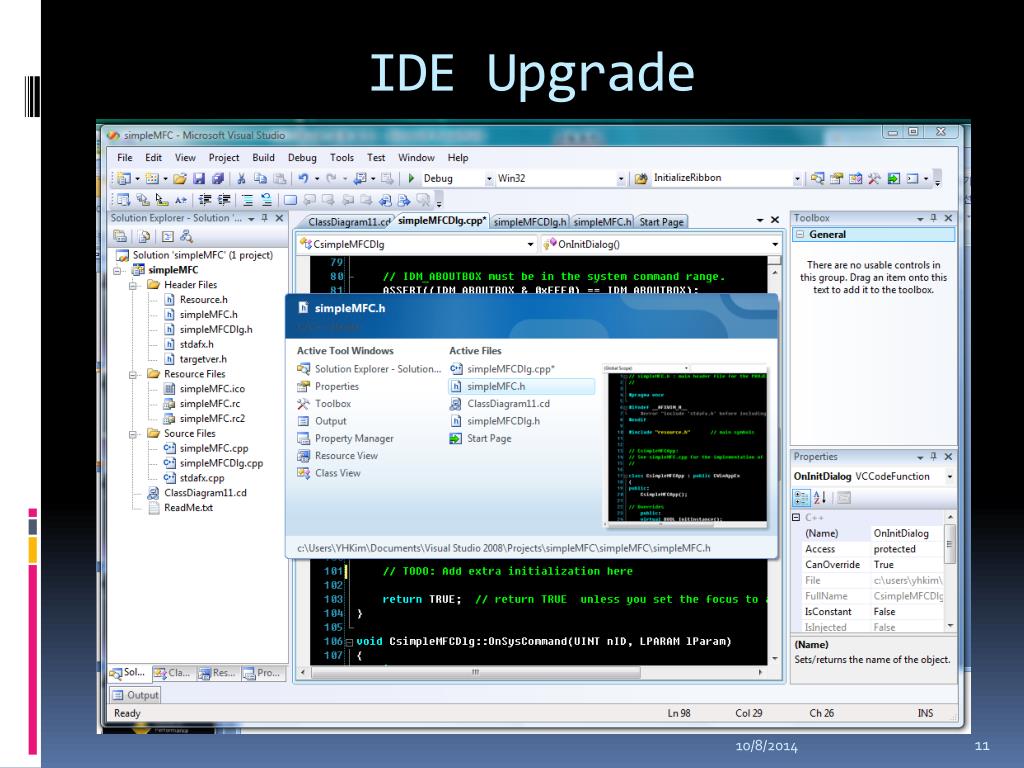1024x768 pixels.
Task: Open the OnInitDialog() member dropdown
Action: click(x=775, y=244)
